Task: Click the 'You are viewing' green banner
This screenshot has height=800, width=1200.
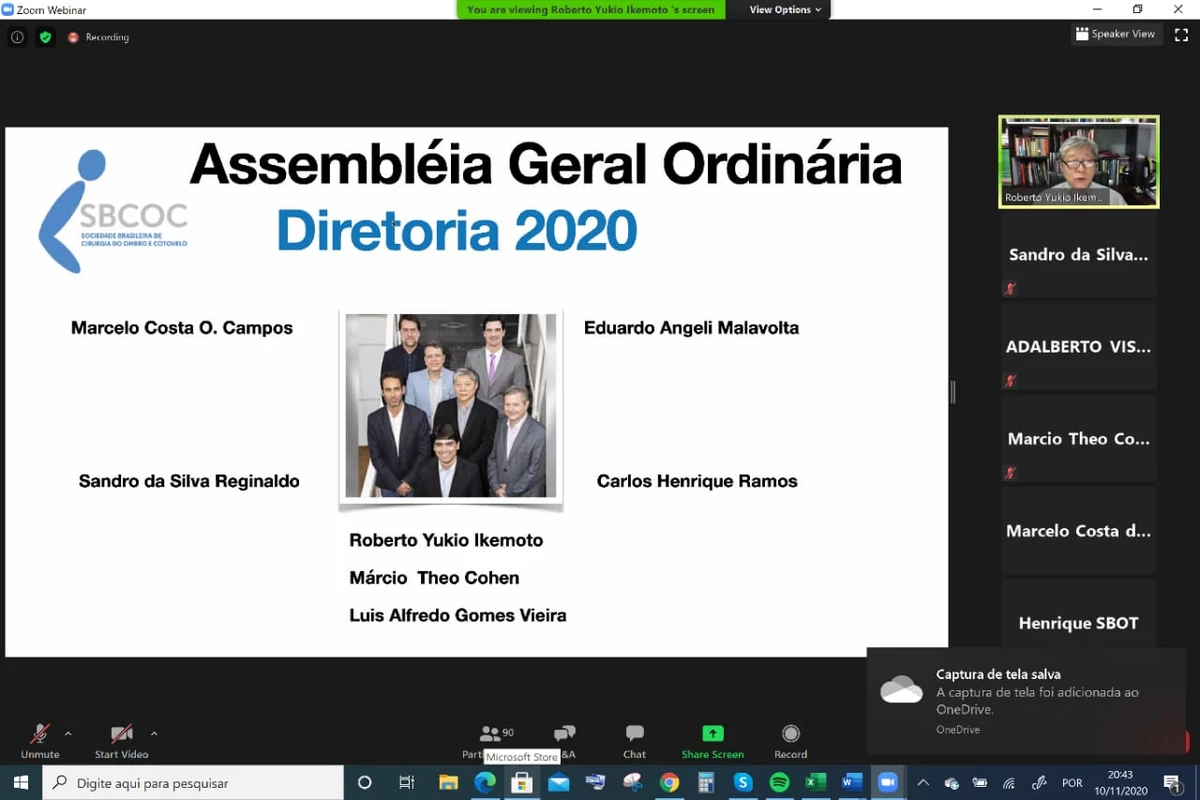Action: pos(591,10)
